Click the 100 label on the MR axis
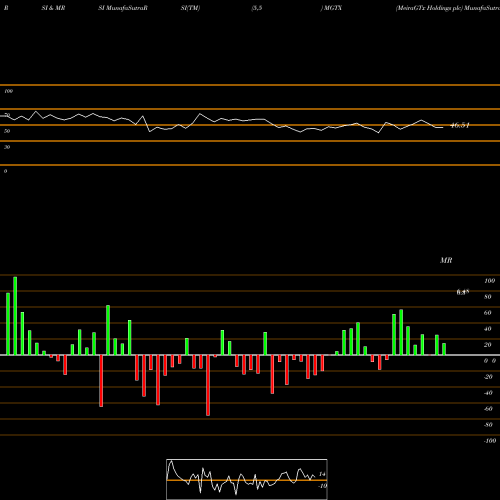 click(x=489, y=281)
